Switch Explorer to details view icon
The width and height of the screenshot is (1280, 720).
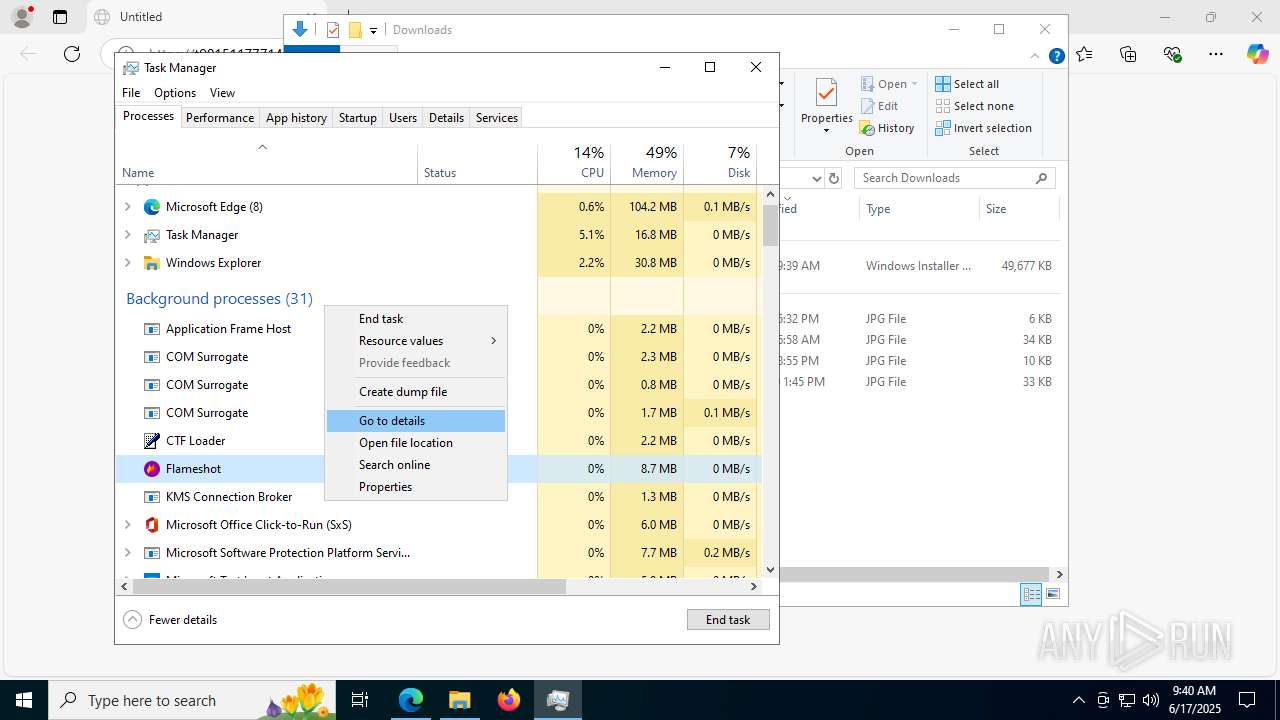1031,594
